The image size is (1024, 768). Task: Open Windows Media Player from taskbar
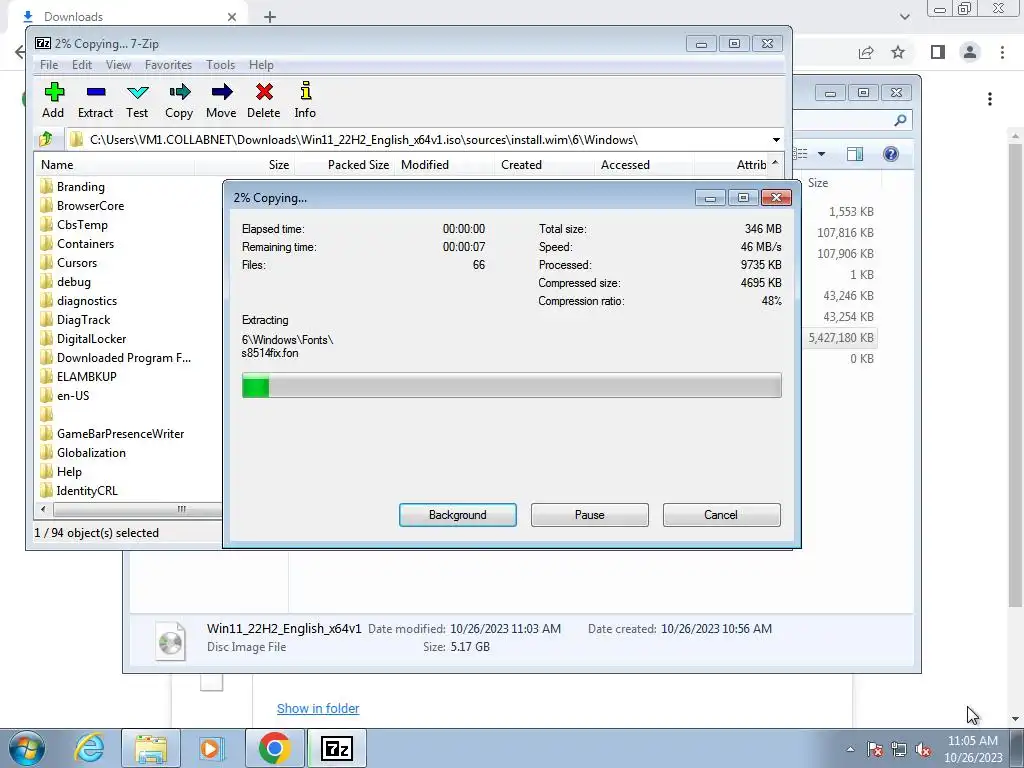pos(210,748)
